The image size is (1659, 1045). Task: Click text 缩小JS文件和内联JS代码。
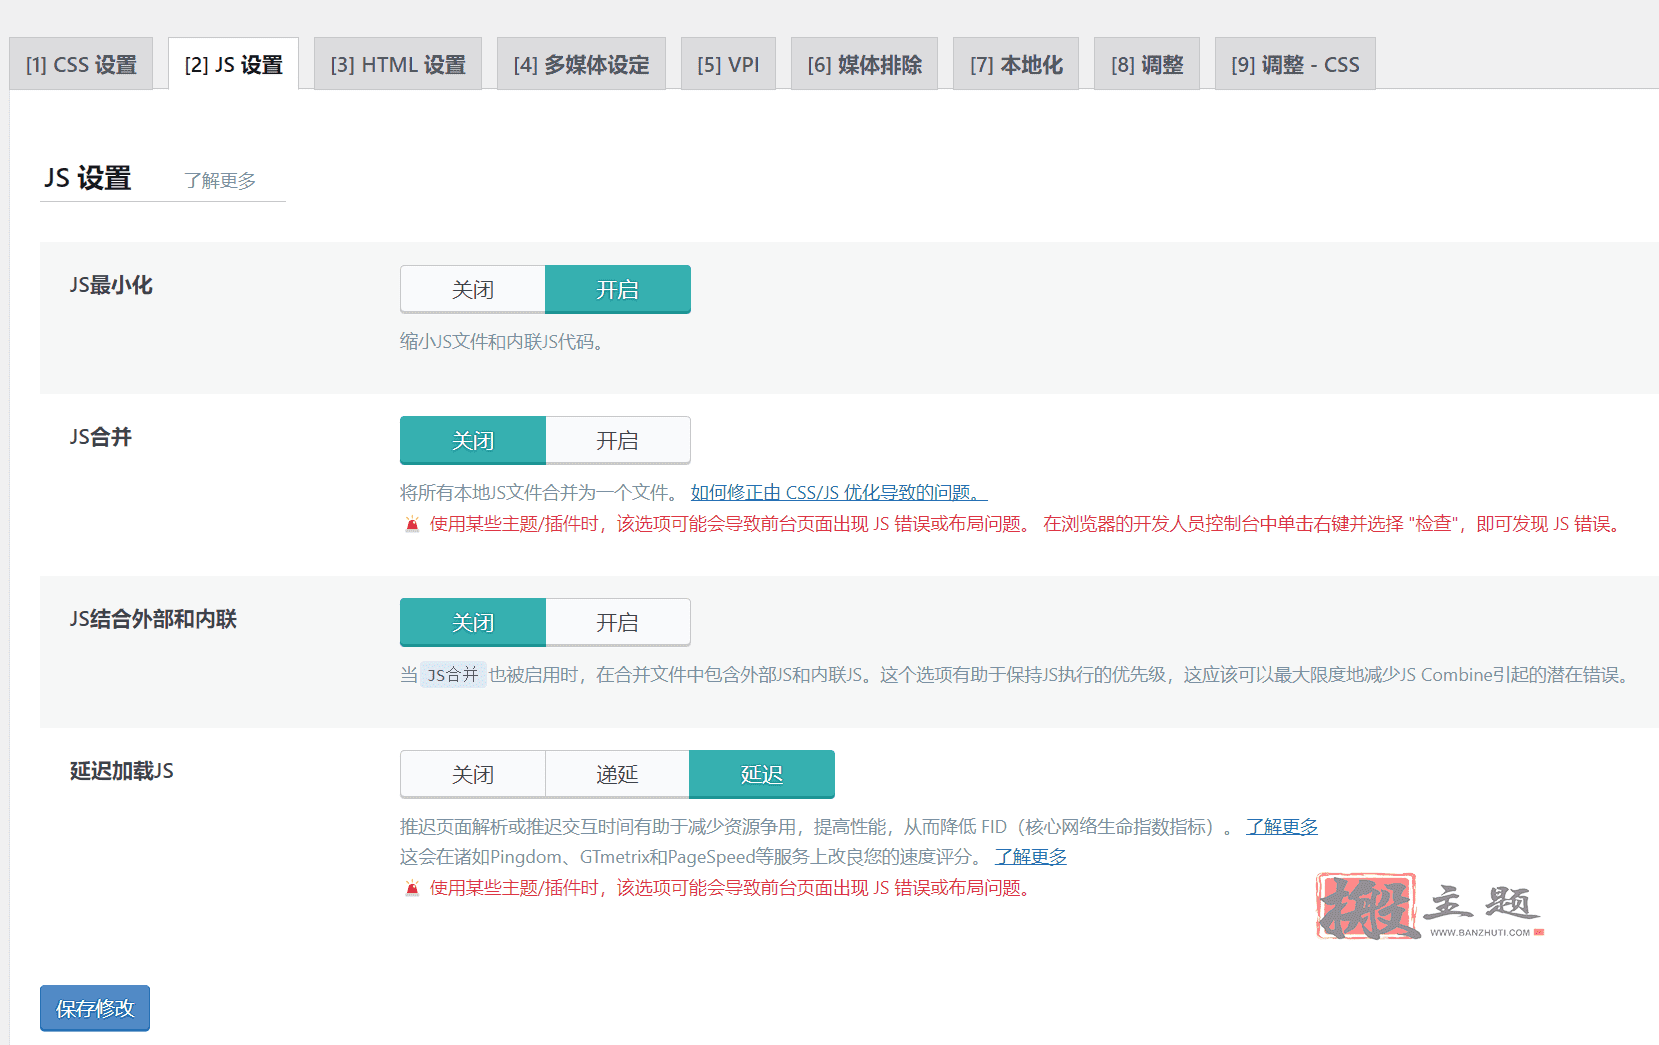tap(502, 341)
